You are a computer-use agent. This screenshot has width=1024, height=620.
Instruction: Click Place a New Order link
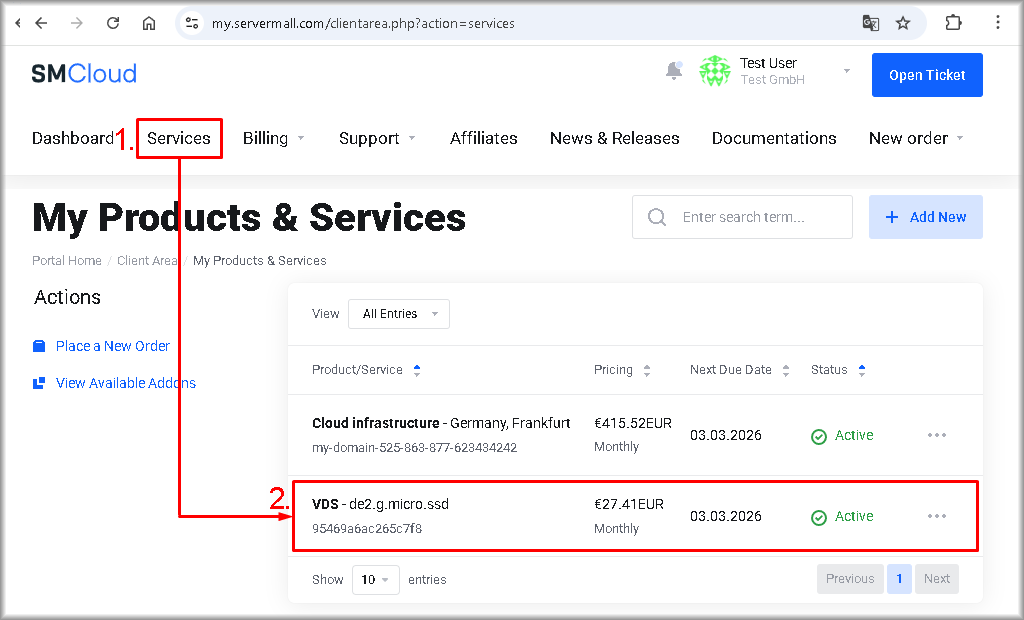point(112,346)
